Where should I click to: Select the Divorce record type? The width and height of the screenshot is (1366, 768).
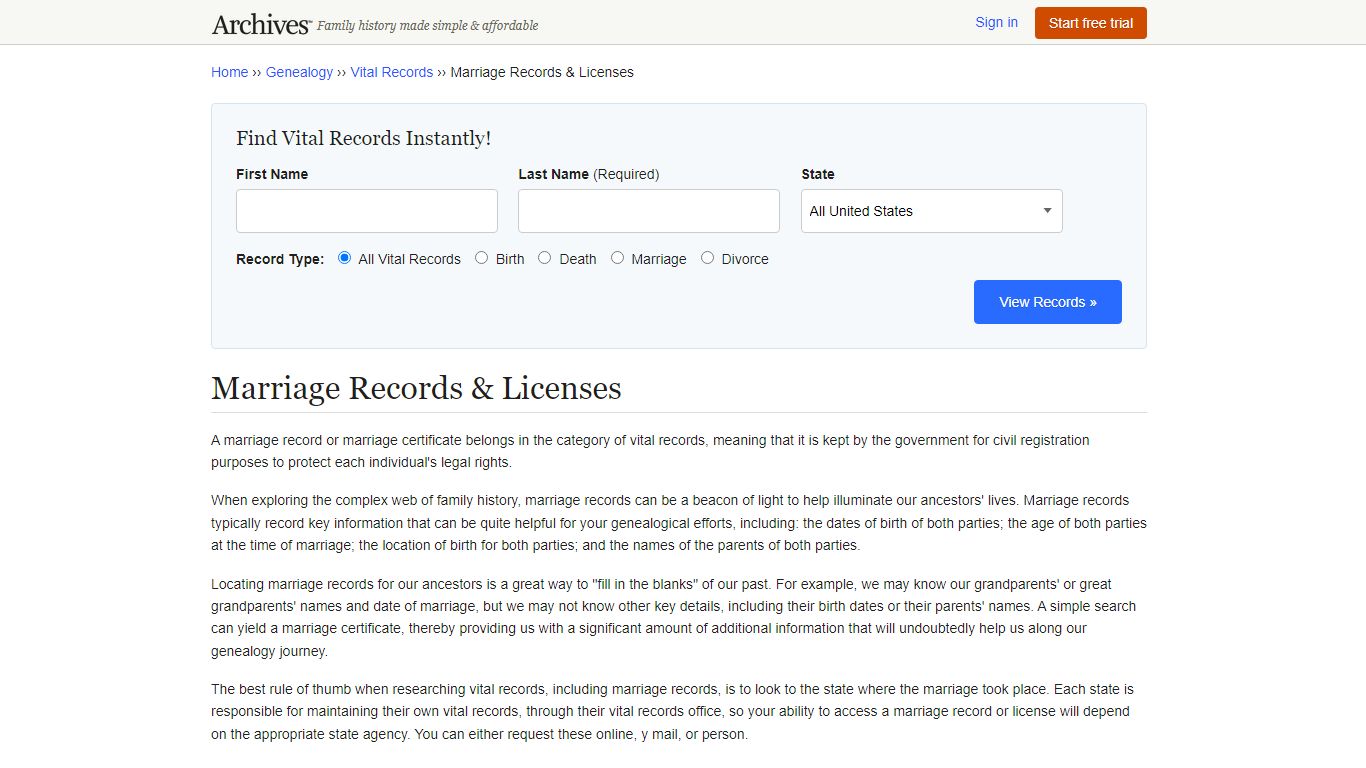click(708, 258)
